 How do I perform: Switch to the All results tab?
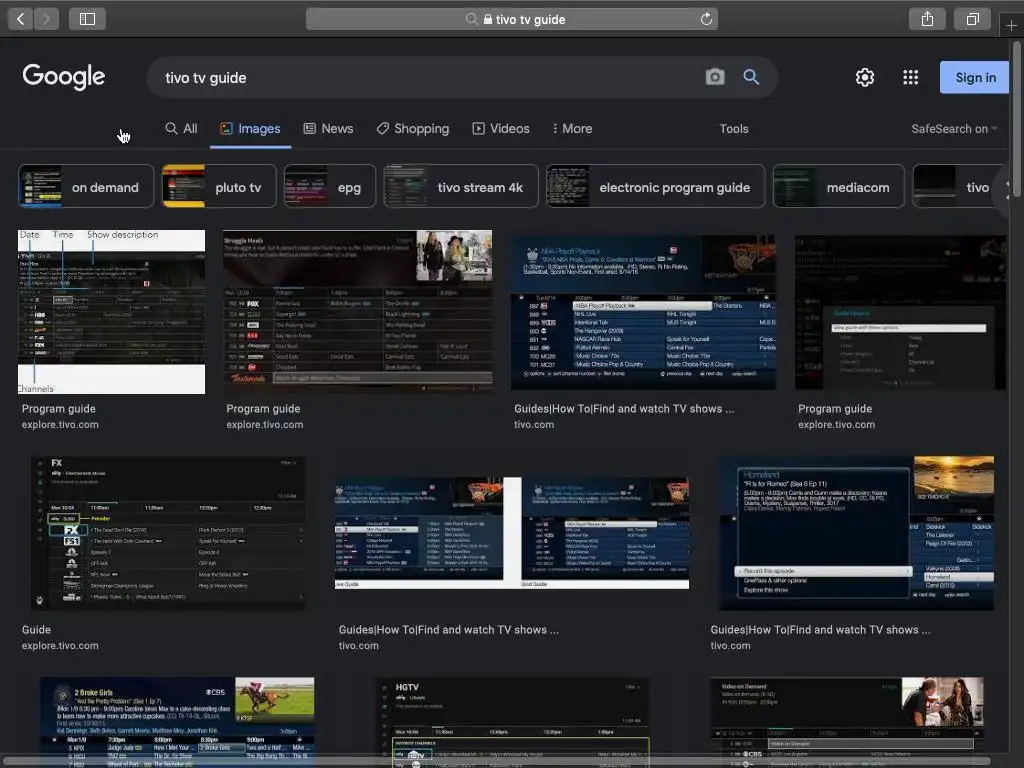coord(181,129)
